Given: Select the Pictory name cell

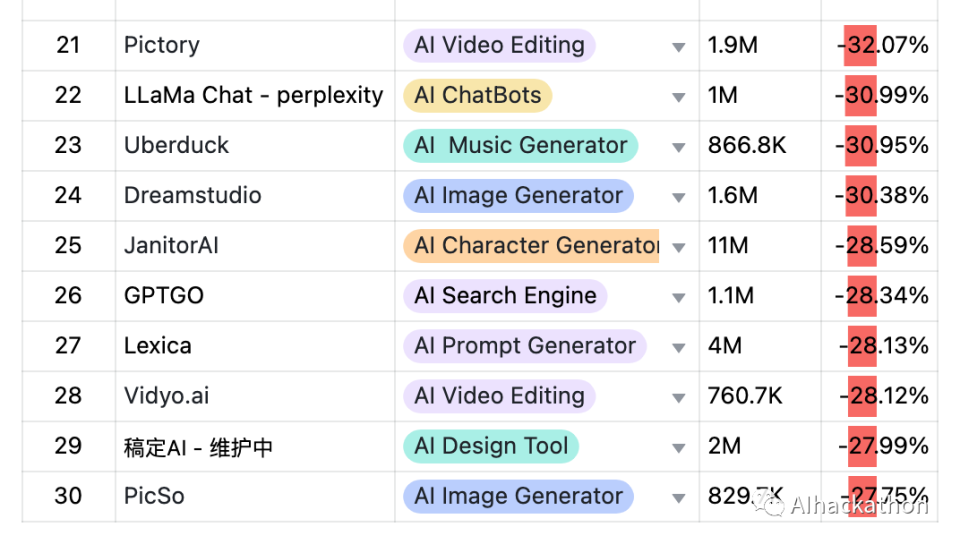Looking at the screenshot, I should (x=162, y=46).
